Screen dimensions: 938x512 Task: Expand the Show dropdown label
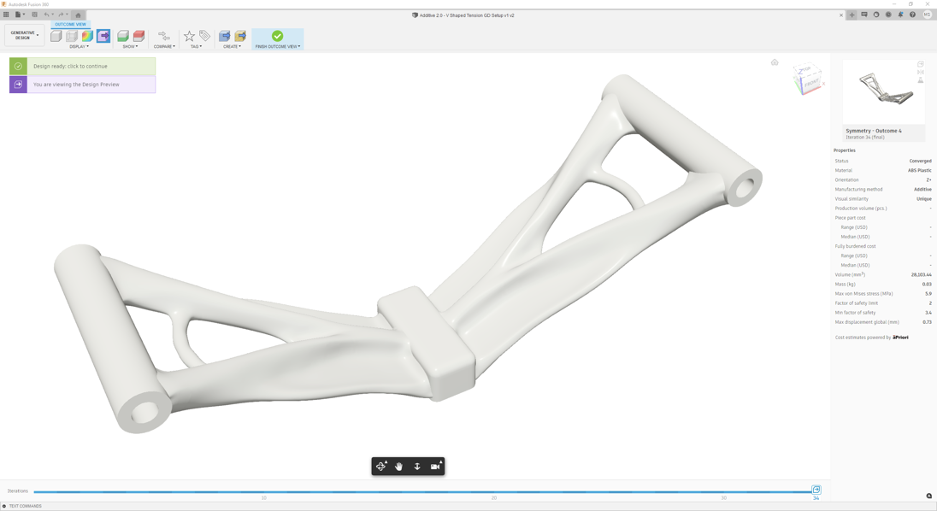pyautogui.click(x=130, y=46)
